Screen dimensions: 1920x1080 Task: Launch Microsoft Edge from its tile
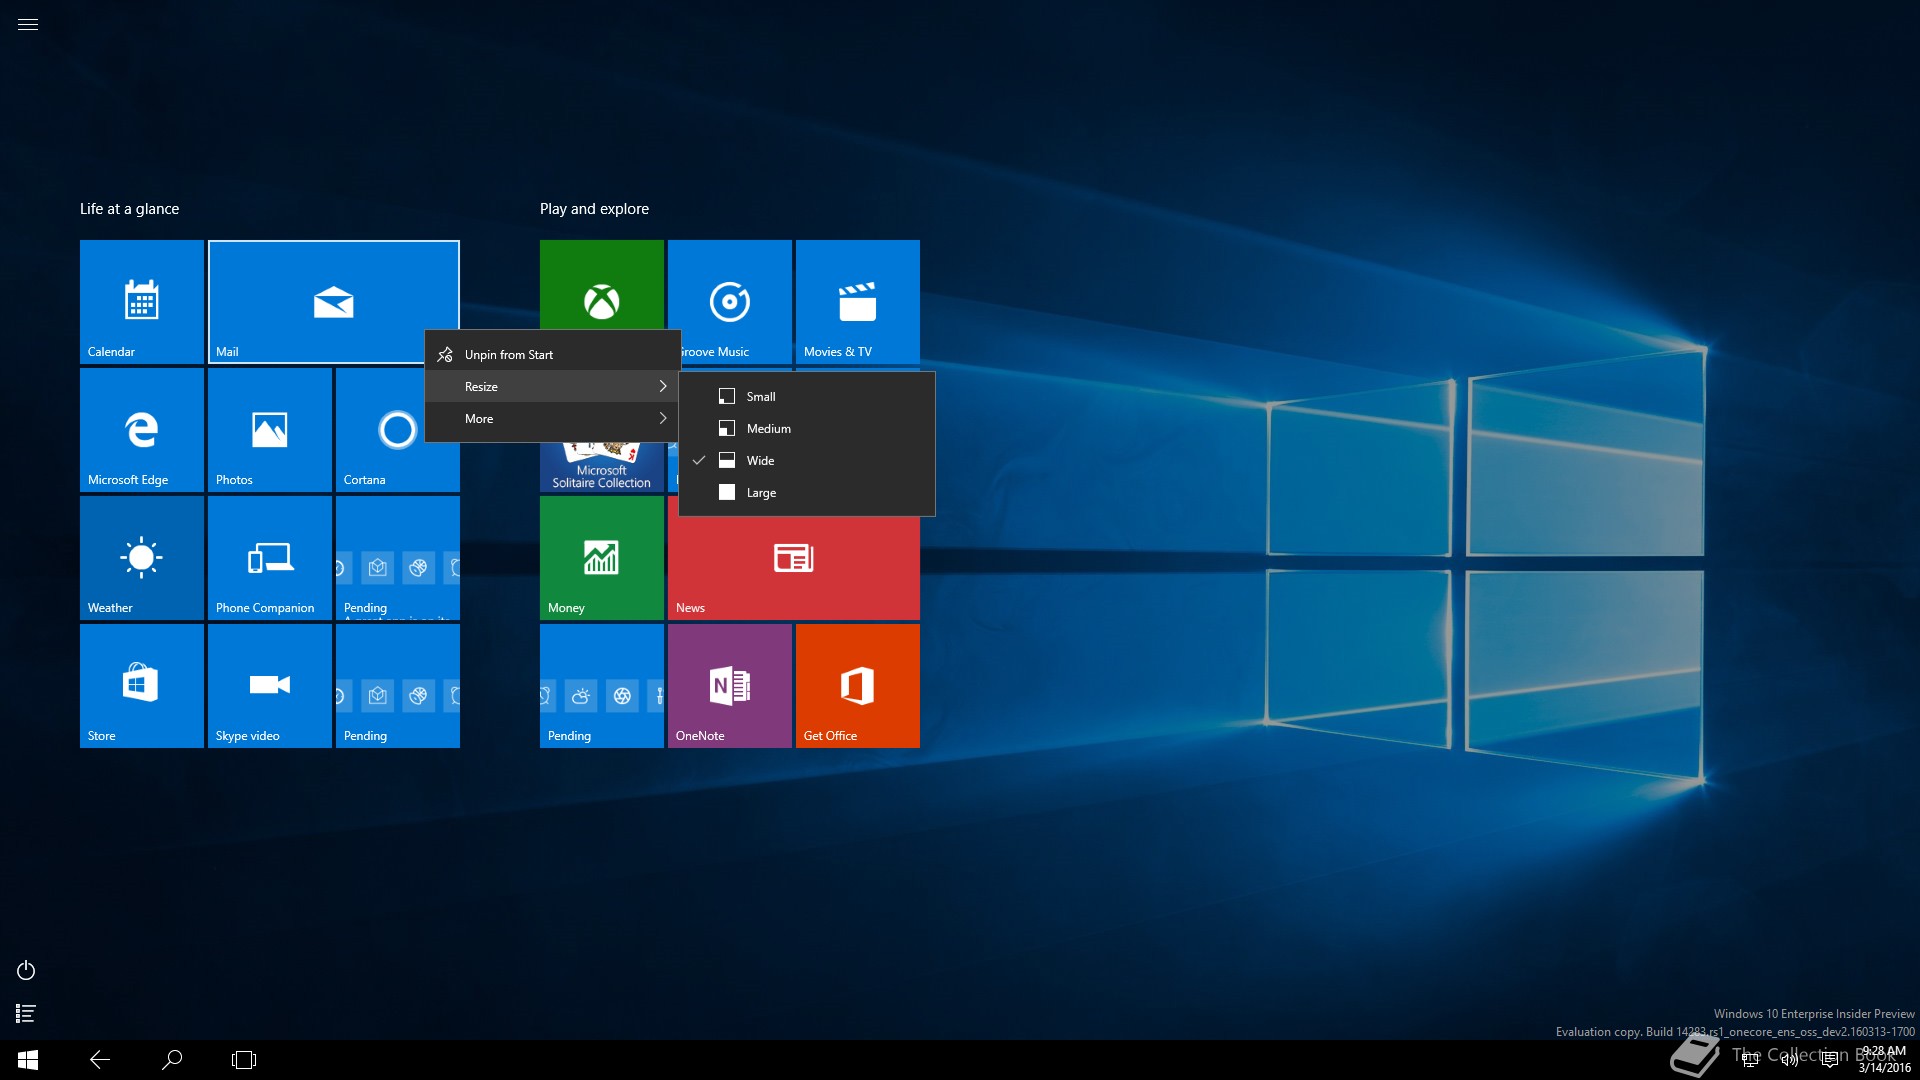(x=142, y=430)
